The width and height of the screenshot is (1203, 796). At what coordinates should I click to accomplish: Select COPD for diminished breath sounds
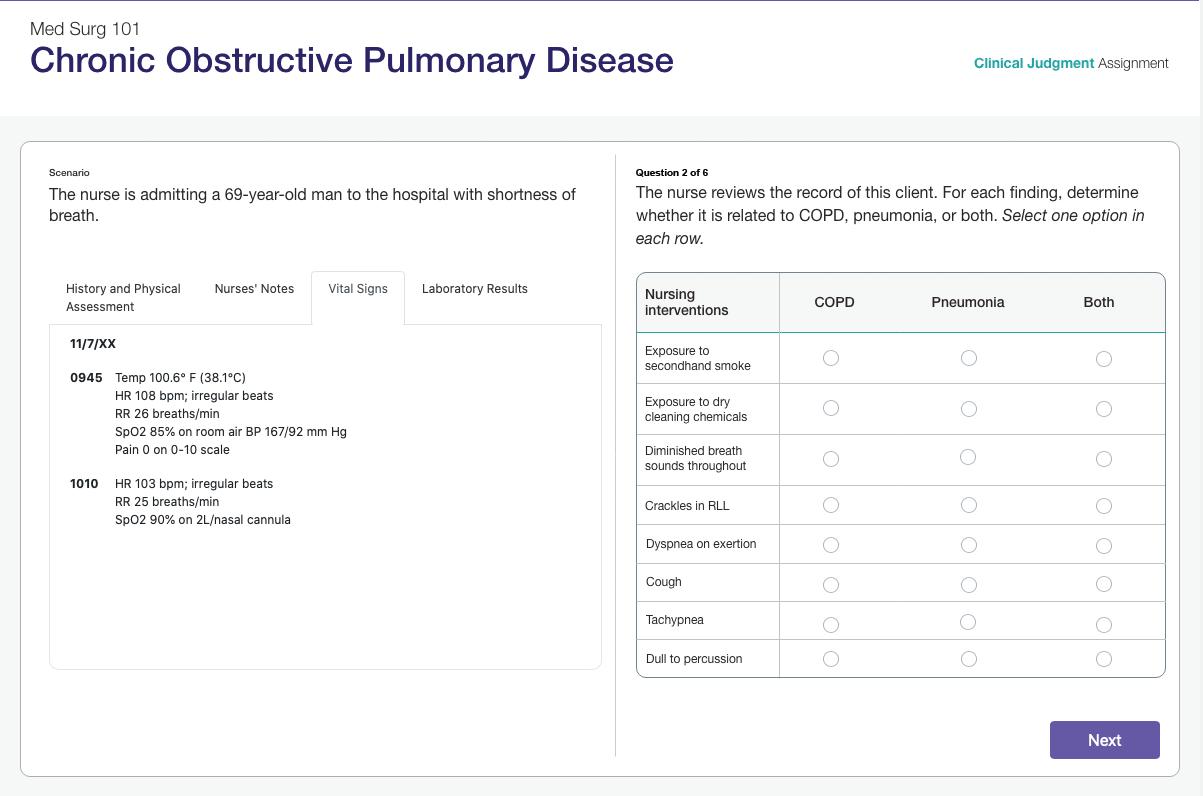[831, 459]
